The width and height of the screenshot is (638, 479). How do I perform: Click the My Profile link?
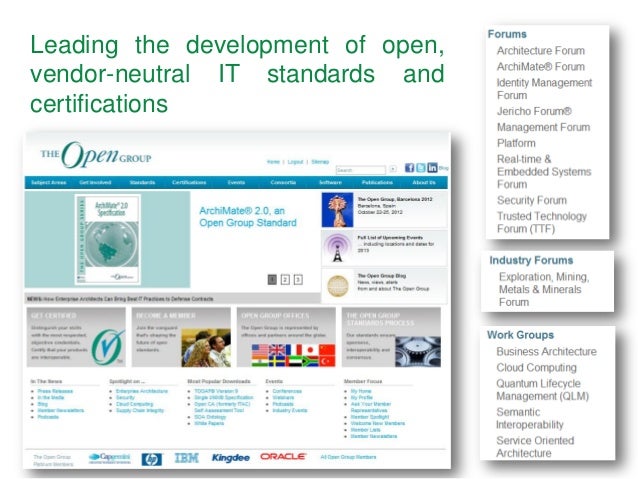click(x=362, y=398)
